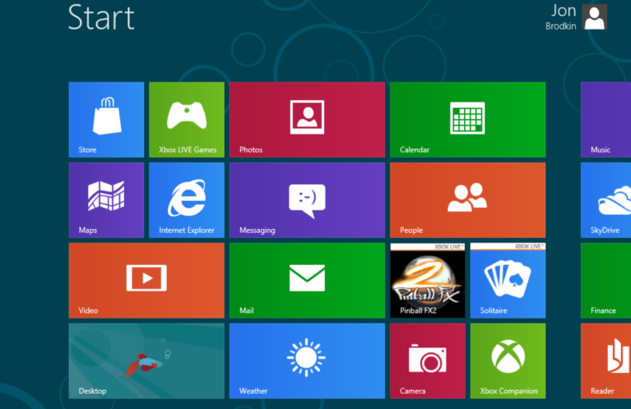The height and width of the screenshot is (409, 631).
Task: Open the Store tile
Action: (x=106, y=120)
